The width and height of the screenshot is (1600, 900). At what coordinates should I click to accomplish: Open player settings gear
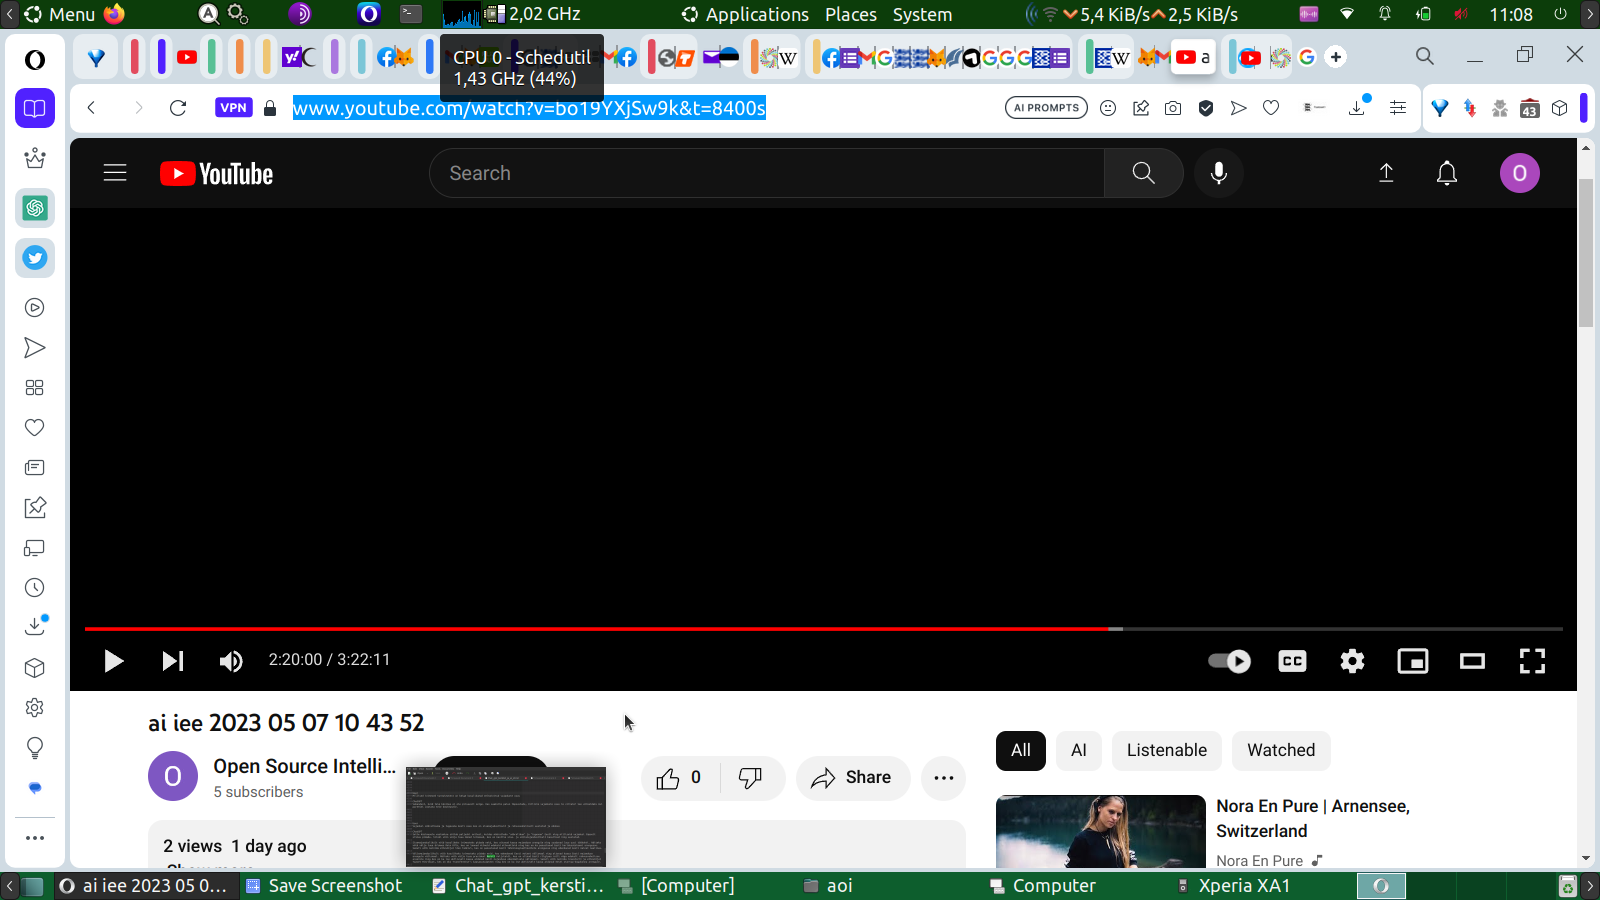1352,661
